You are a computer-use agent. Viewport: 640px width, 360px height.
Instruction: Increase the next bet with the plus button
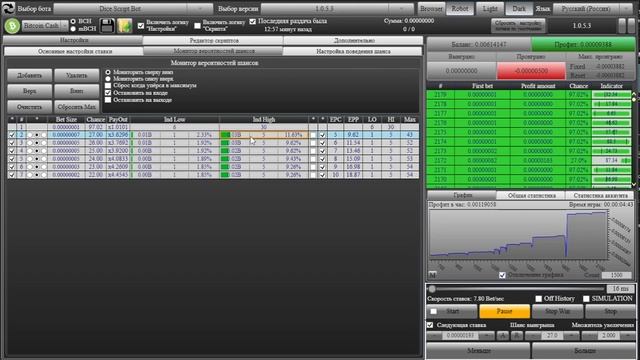click(487, 336)
